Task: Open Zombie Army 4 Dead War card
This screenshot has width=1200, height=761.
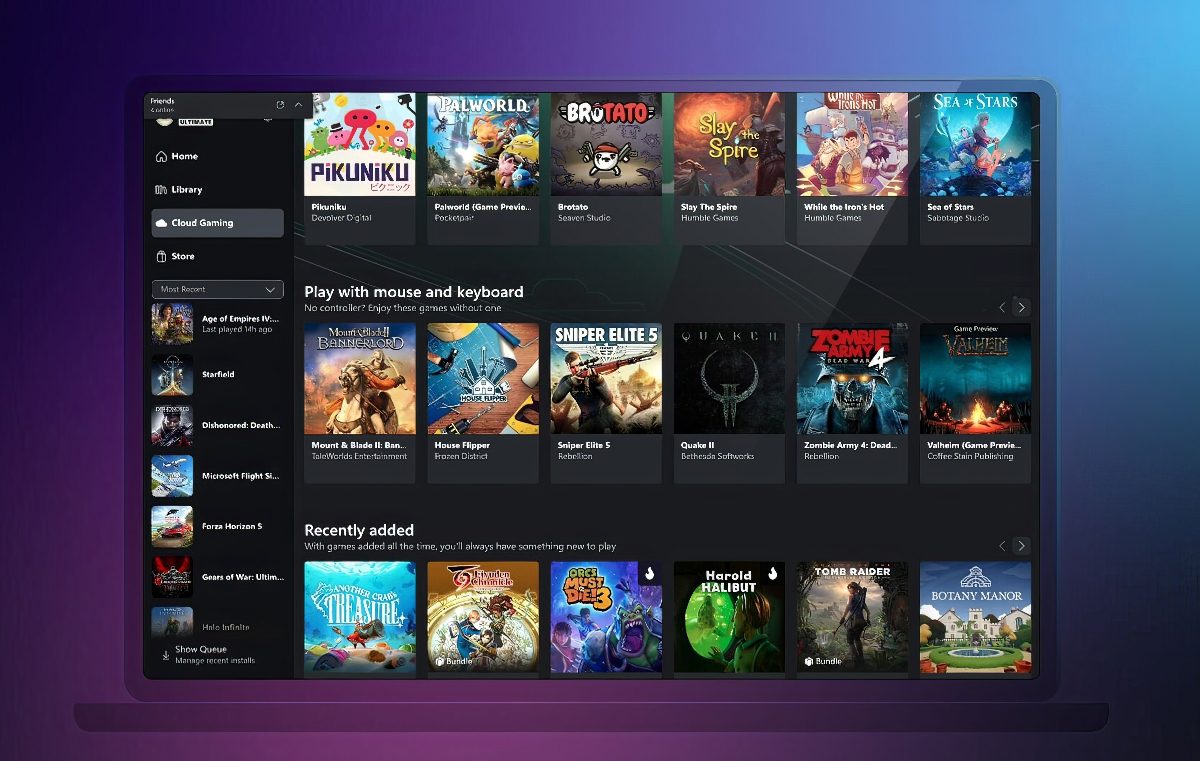Action: 852,403
